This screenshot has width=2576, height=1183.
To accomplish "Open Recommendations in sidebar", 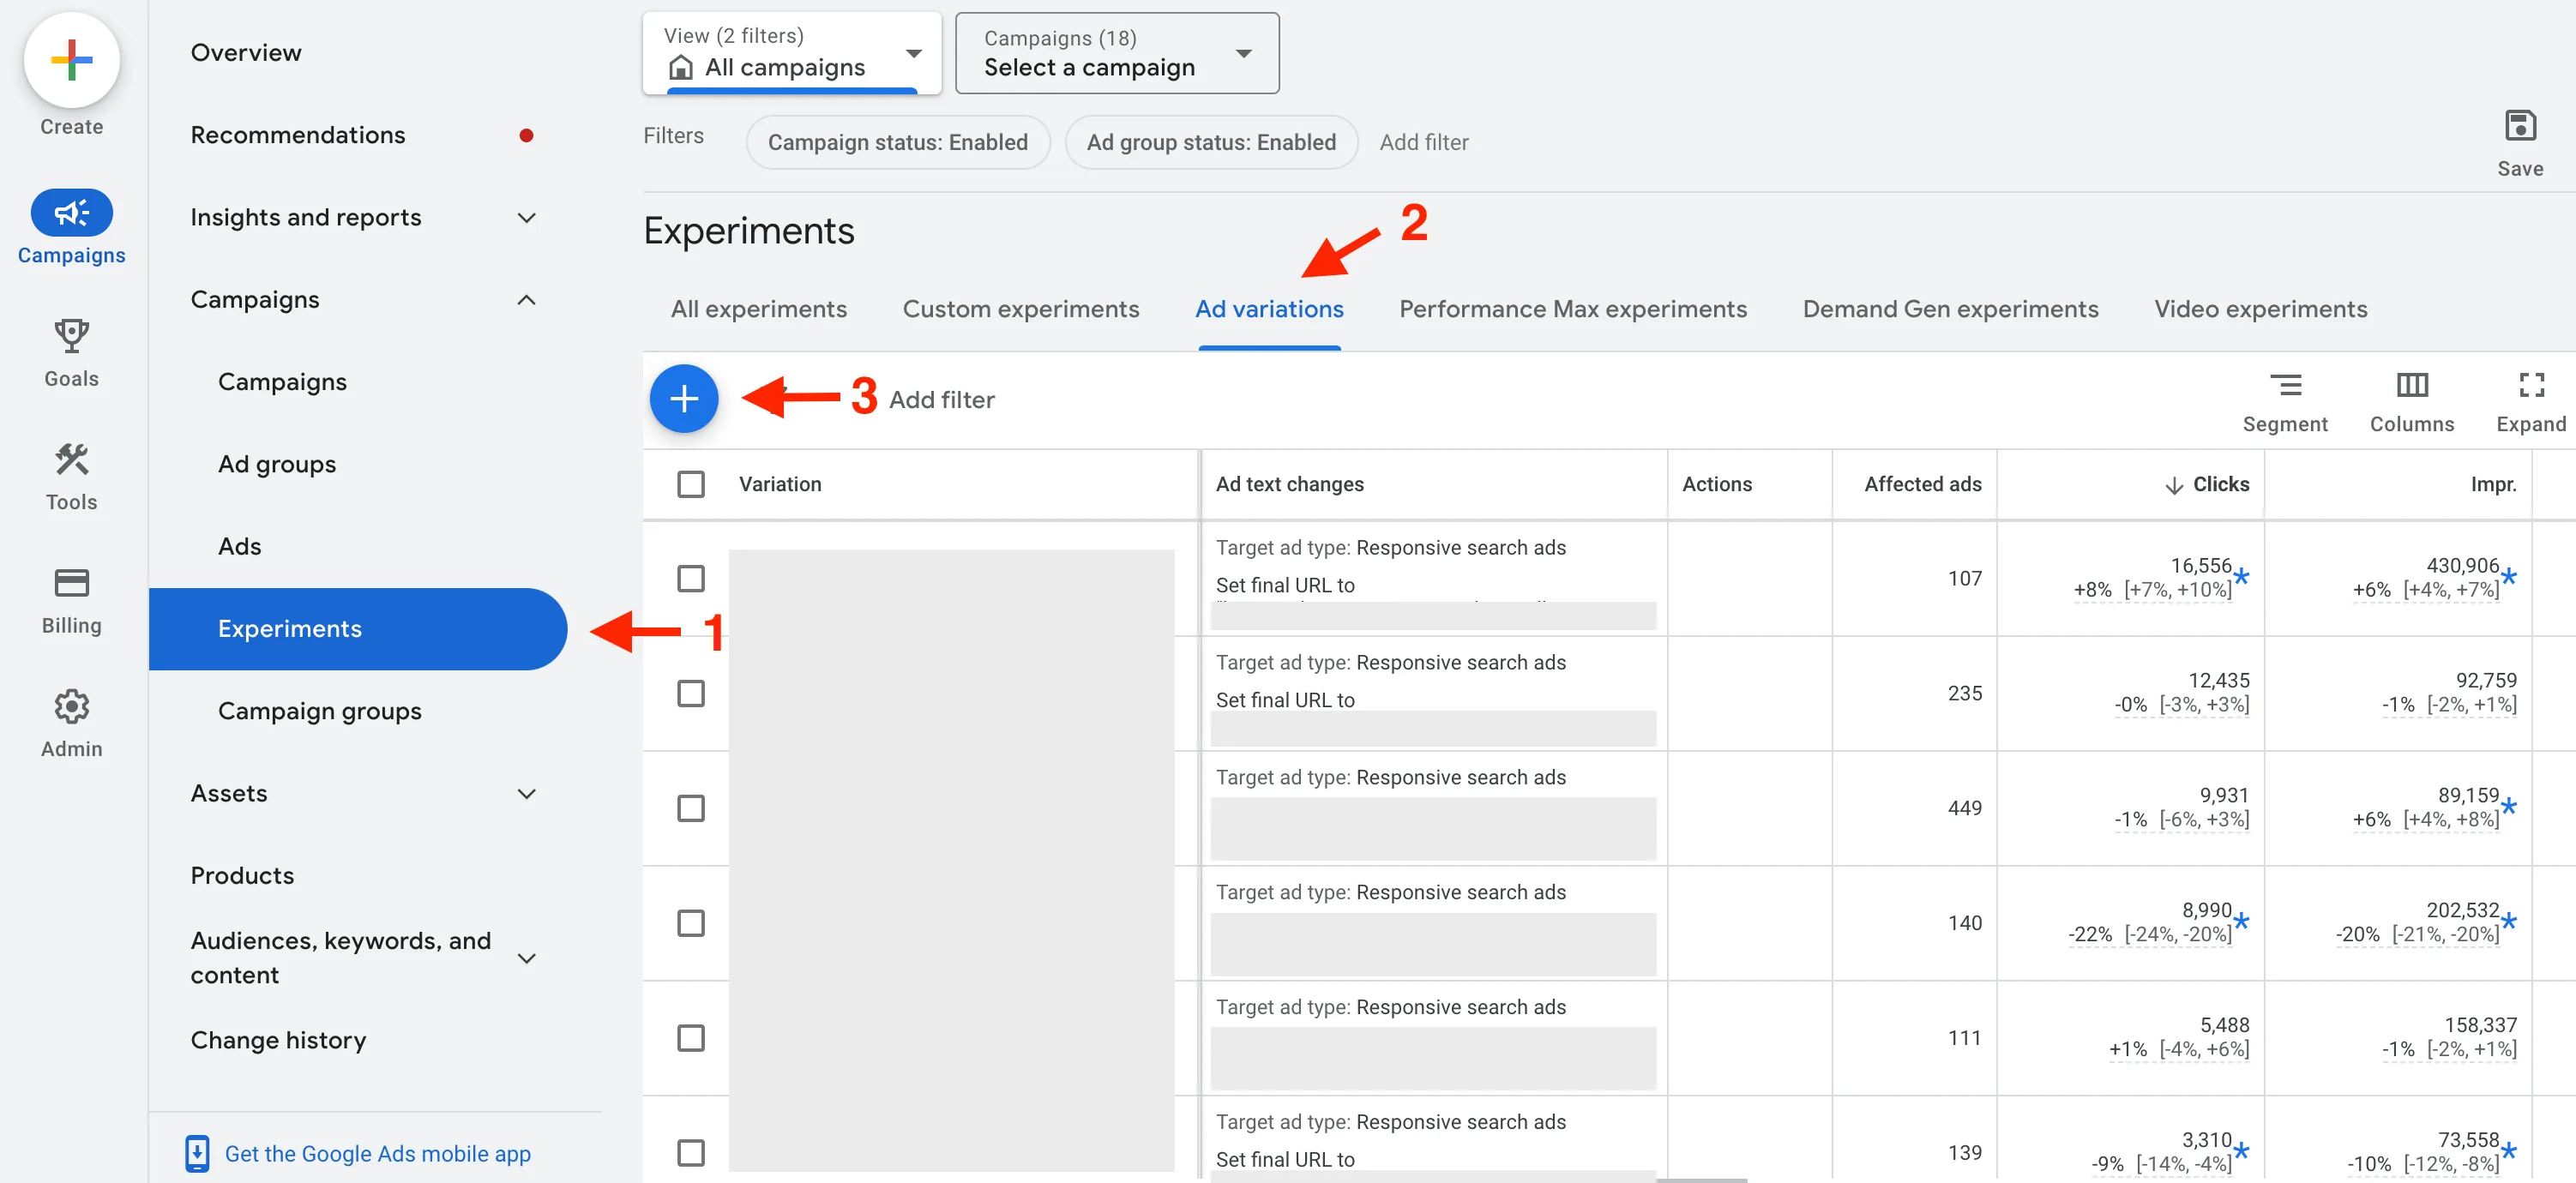I will pos(298,135).
